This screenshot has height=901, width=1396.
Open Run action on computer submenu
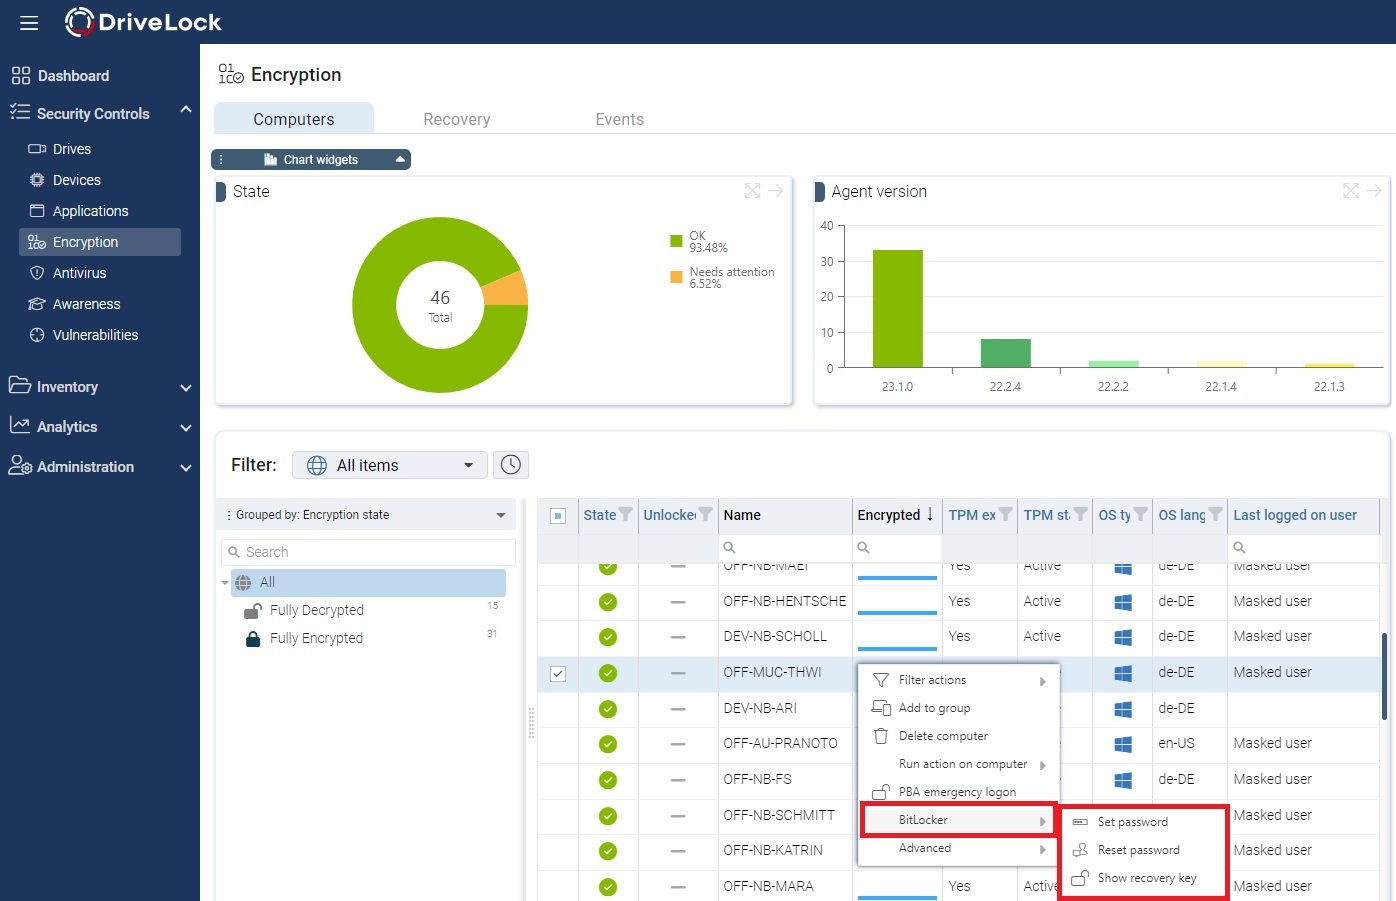pos(958,764)
